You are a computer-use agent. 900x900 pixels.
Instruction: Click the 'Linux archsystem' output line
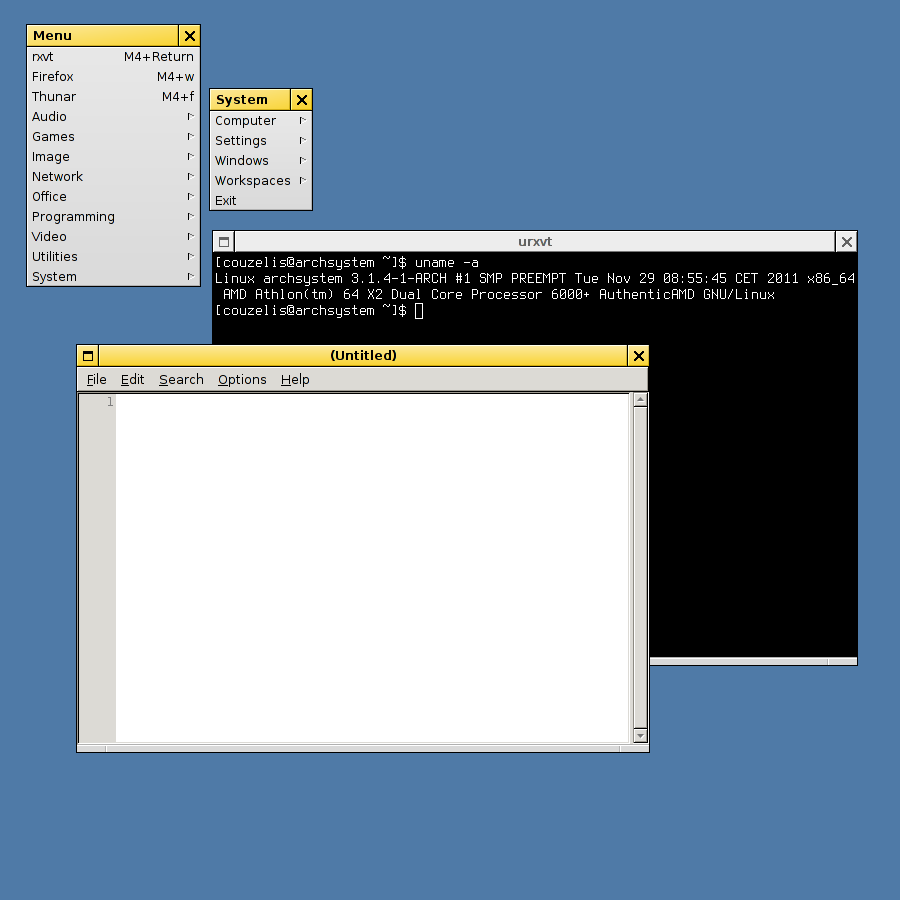(535, 278)
